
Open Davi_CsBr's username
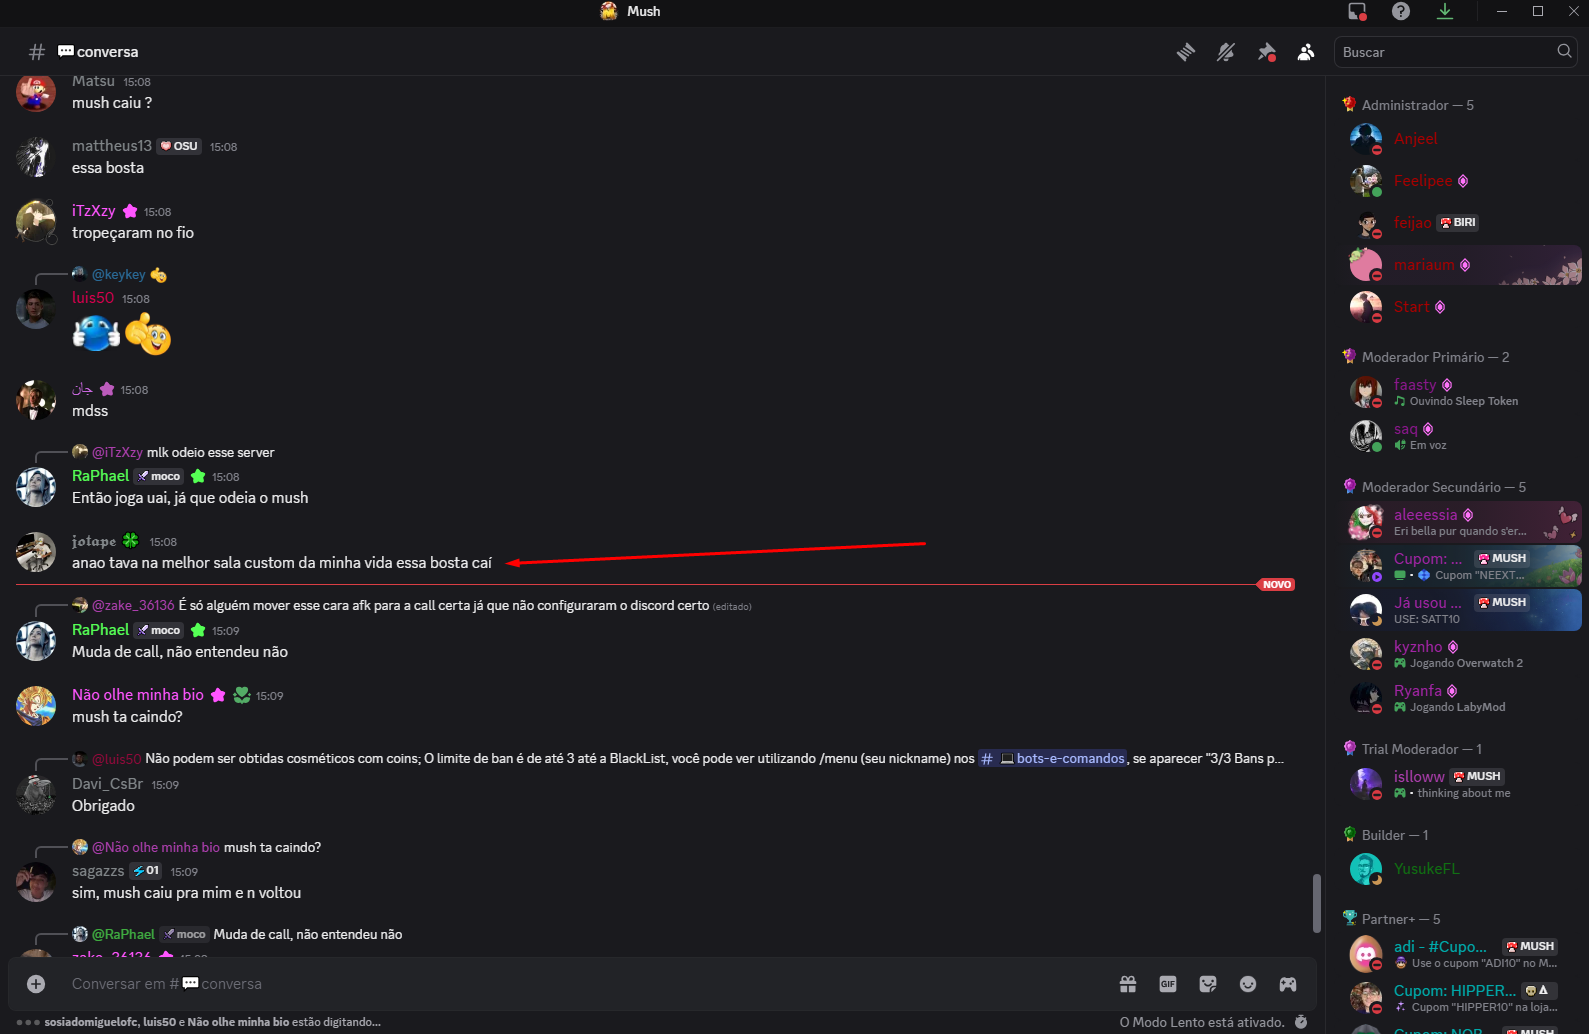107,784
